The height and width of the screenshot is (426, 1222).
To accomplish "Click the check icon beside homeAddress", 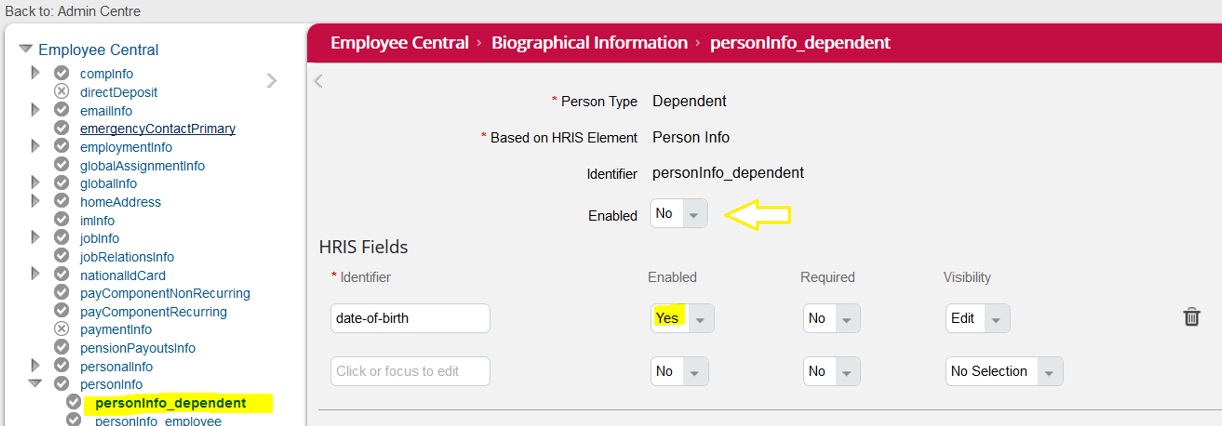I will click(61, 201).
